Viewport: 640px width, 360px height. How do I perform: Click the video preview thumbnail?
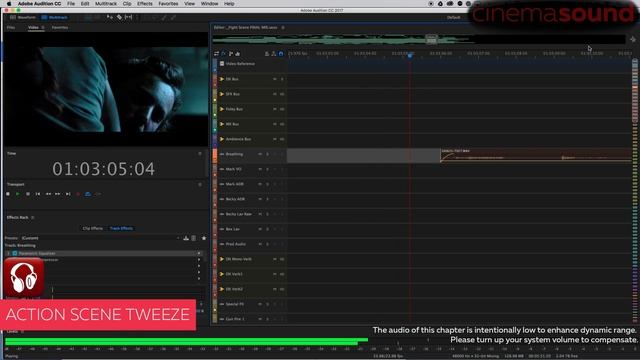click(x=106, y=90)
